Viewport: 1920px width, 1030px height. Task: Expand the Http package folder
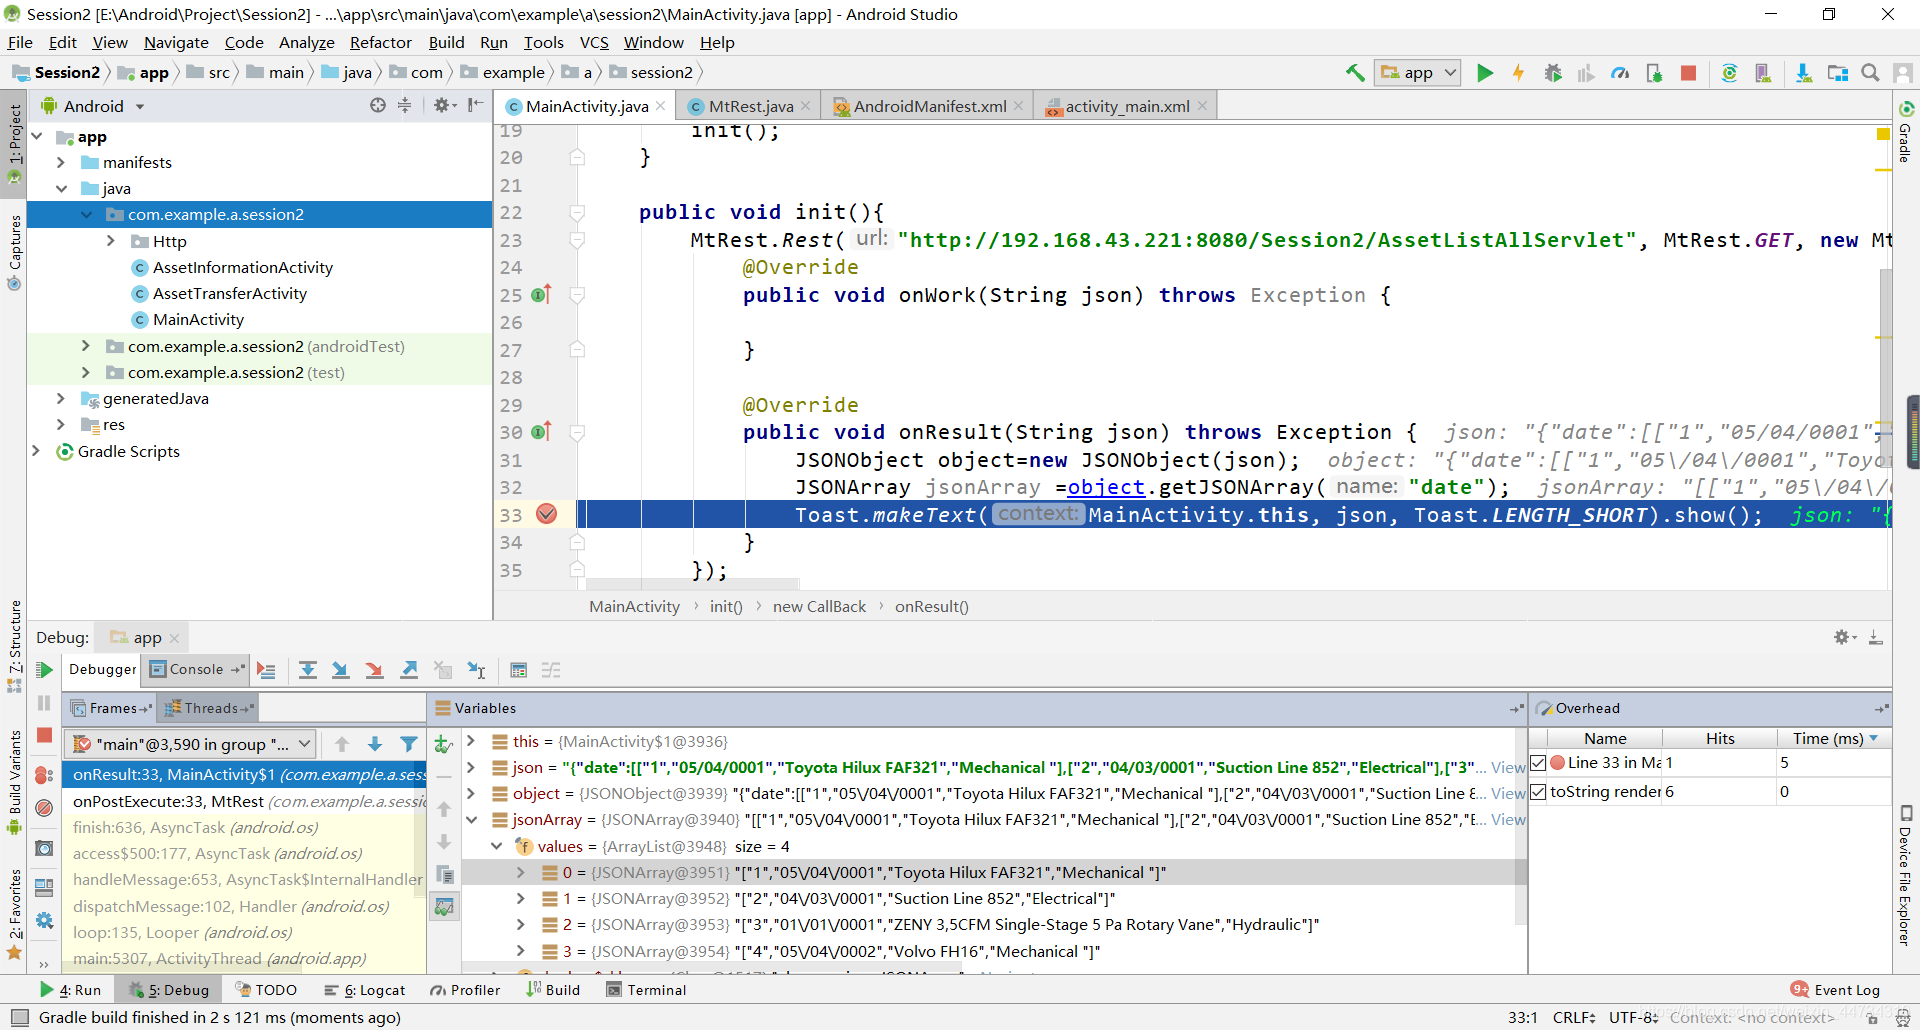[111, 241]
